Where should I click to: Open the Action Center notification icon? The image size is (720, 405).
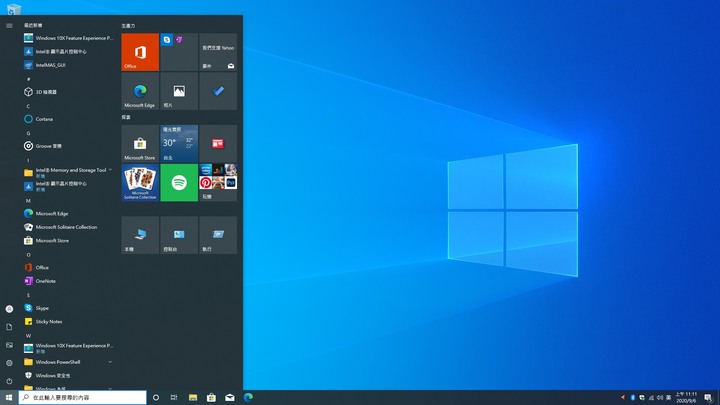pos(709,398)
